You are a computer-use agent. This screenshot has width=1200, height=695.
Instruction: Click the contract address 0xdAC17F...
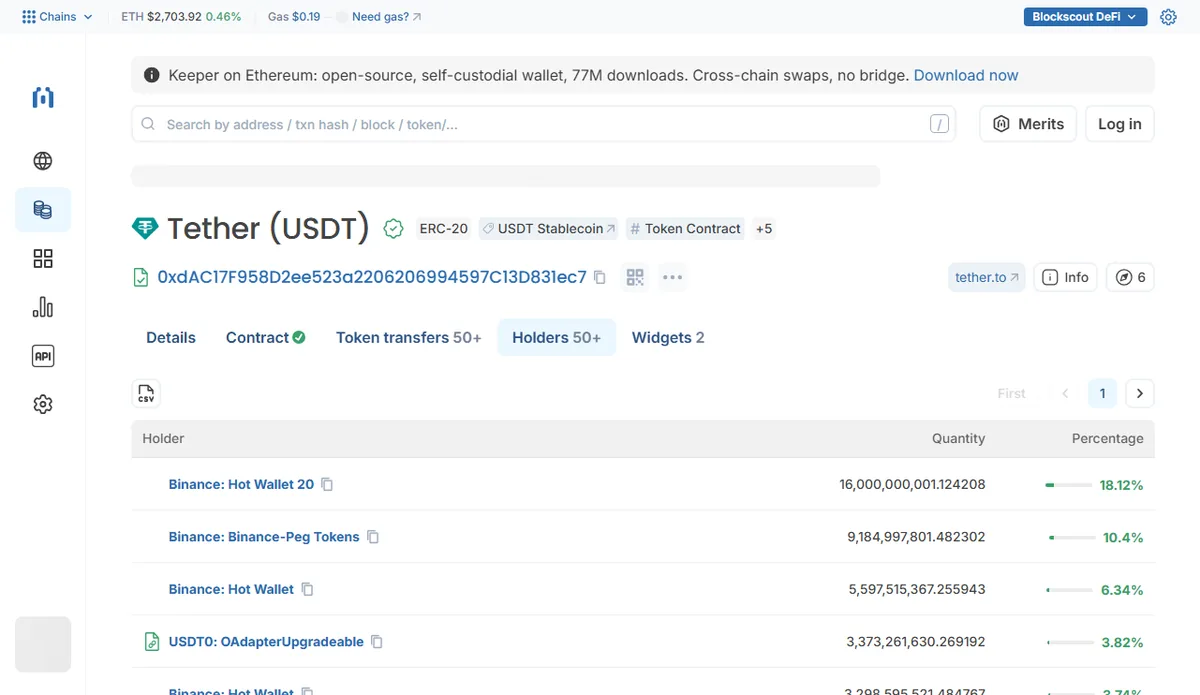(x=372, y=277)
